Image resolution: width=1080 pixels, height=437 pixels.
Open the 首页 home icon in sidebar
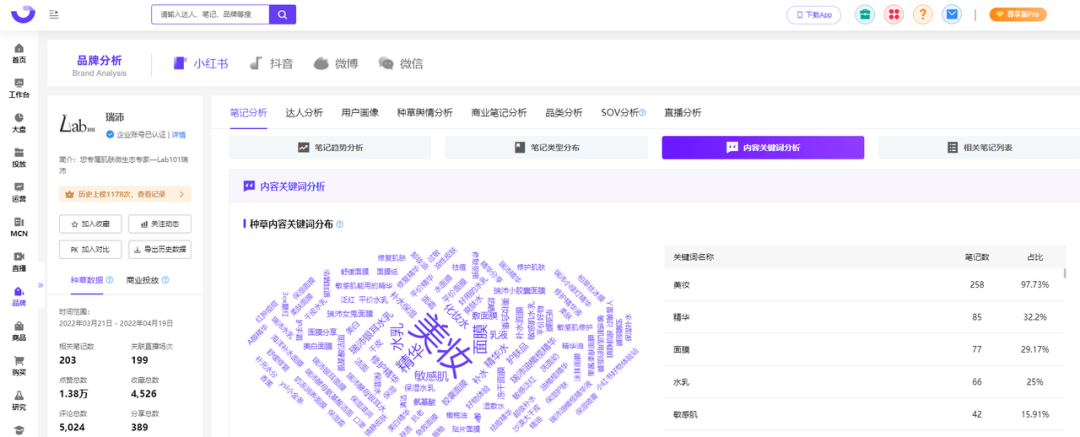pyautogui.click(x=19, y=52)
